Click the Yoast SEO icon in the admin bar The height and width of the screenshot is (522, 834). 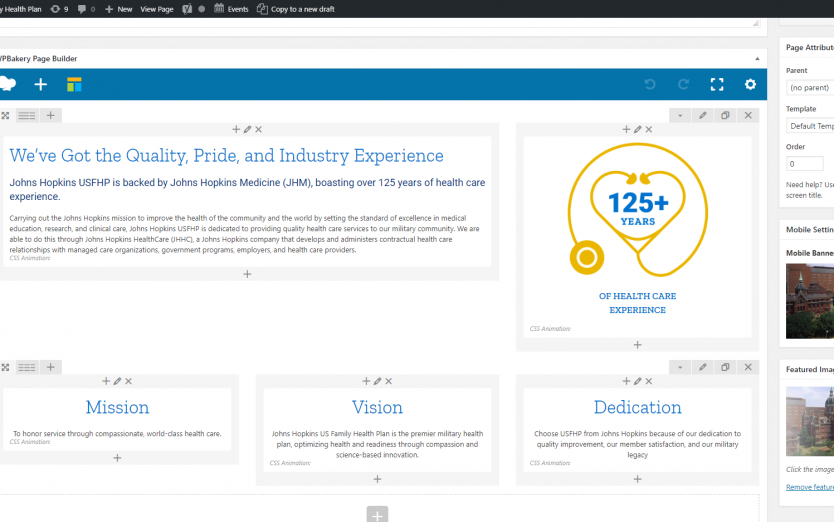[187, 9]
